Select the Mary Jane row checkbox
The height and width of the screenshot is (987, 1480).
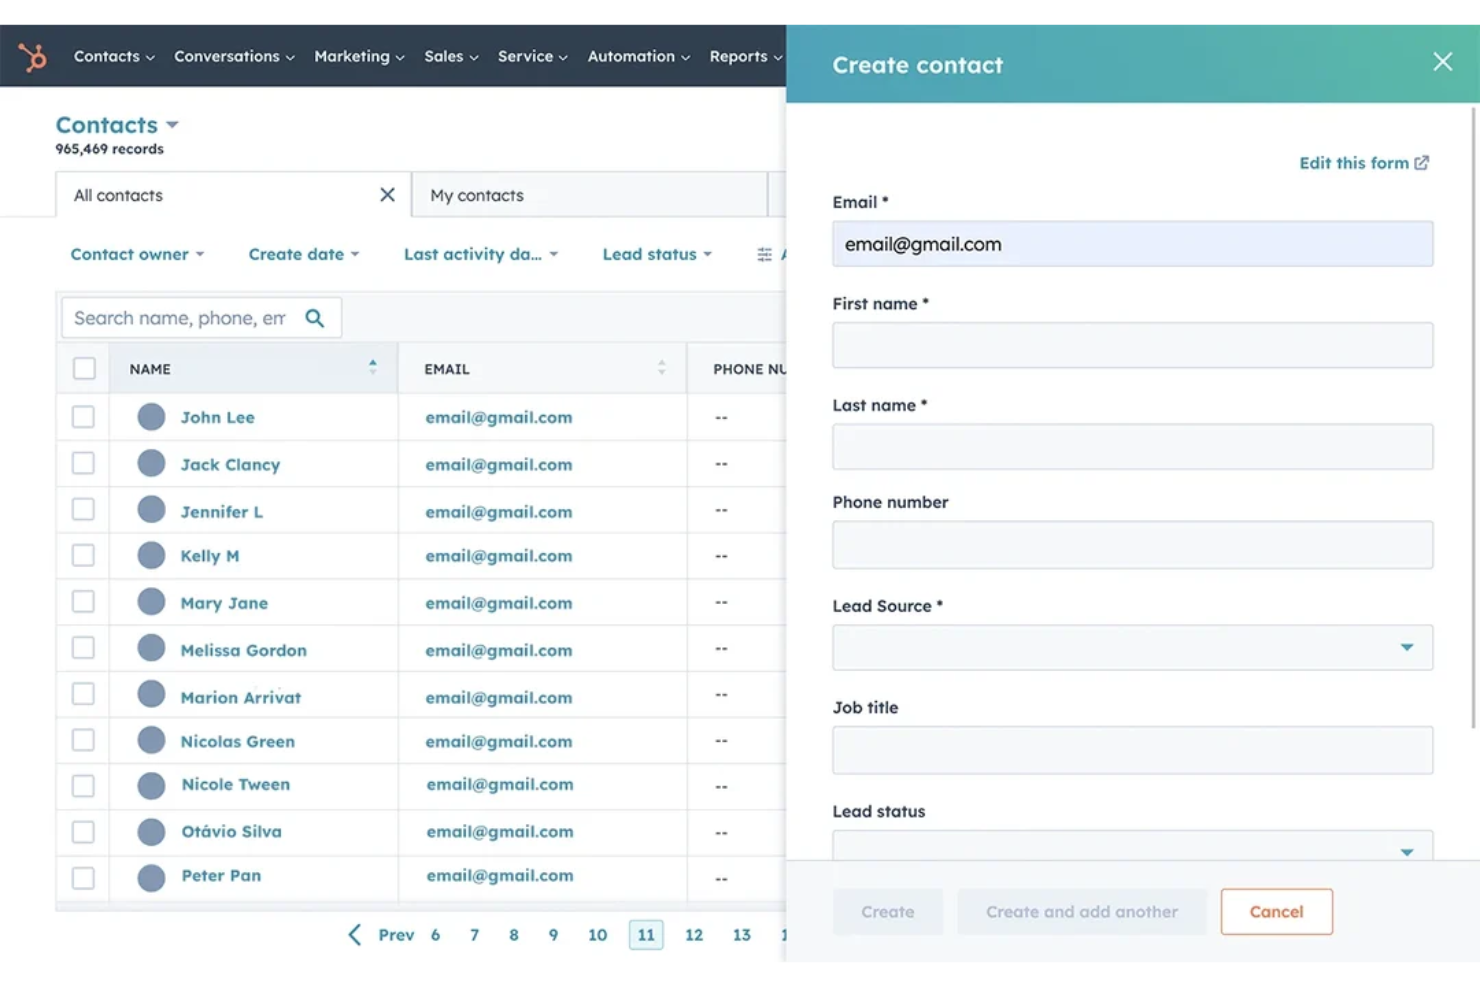tap(83, 601)
